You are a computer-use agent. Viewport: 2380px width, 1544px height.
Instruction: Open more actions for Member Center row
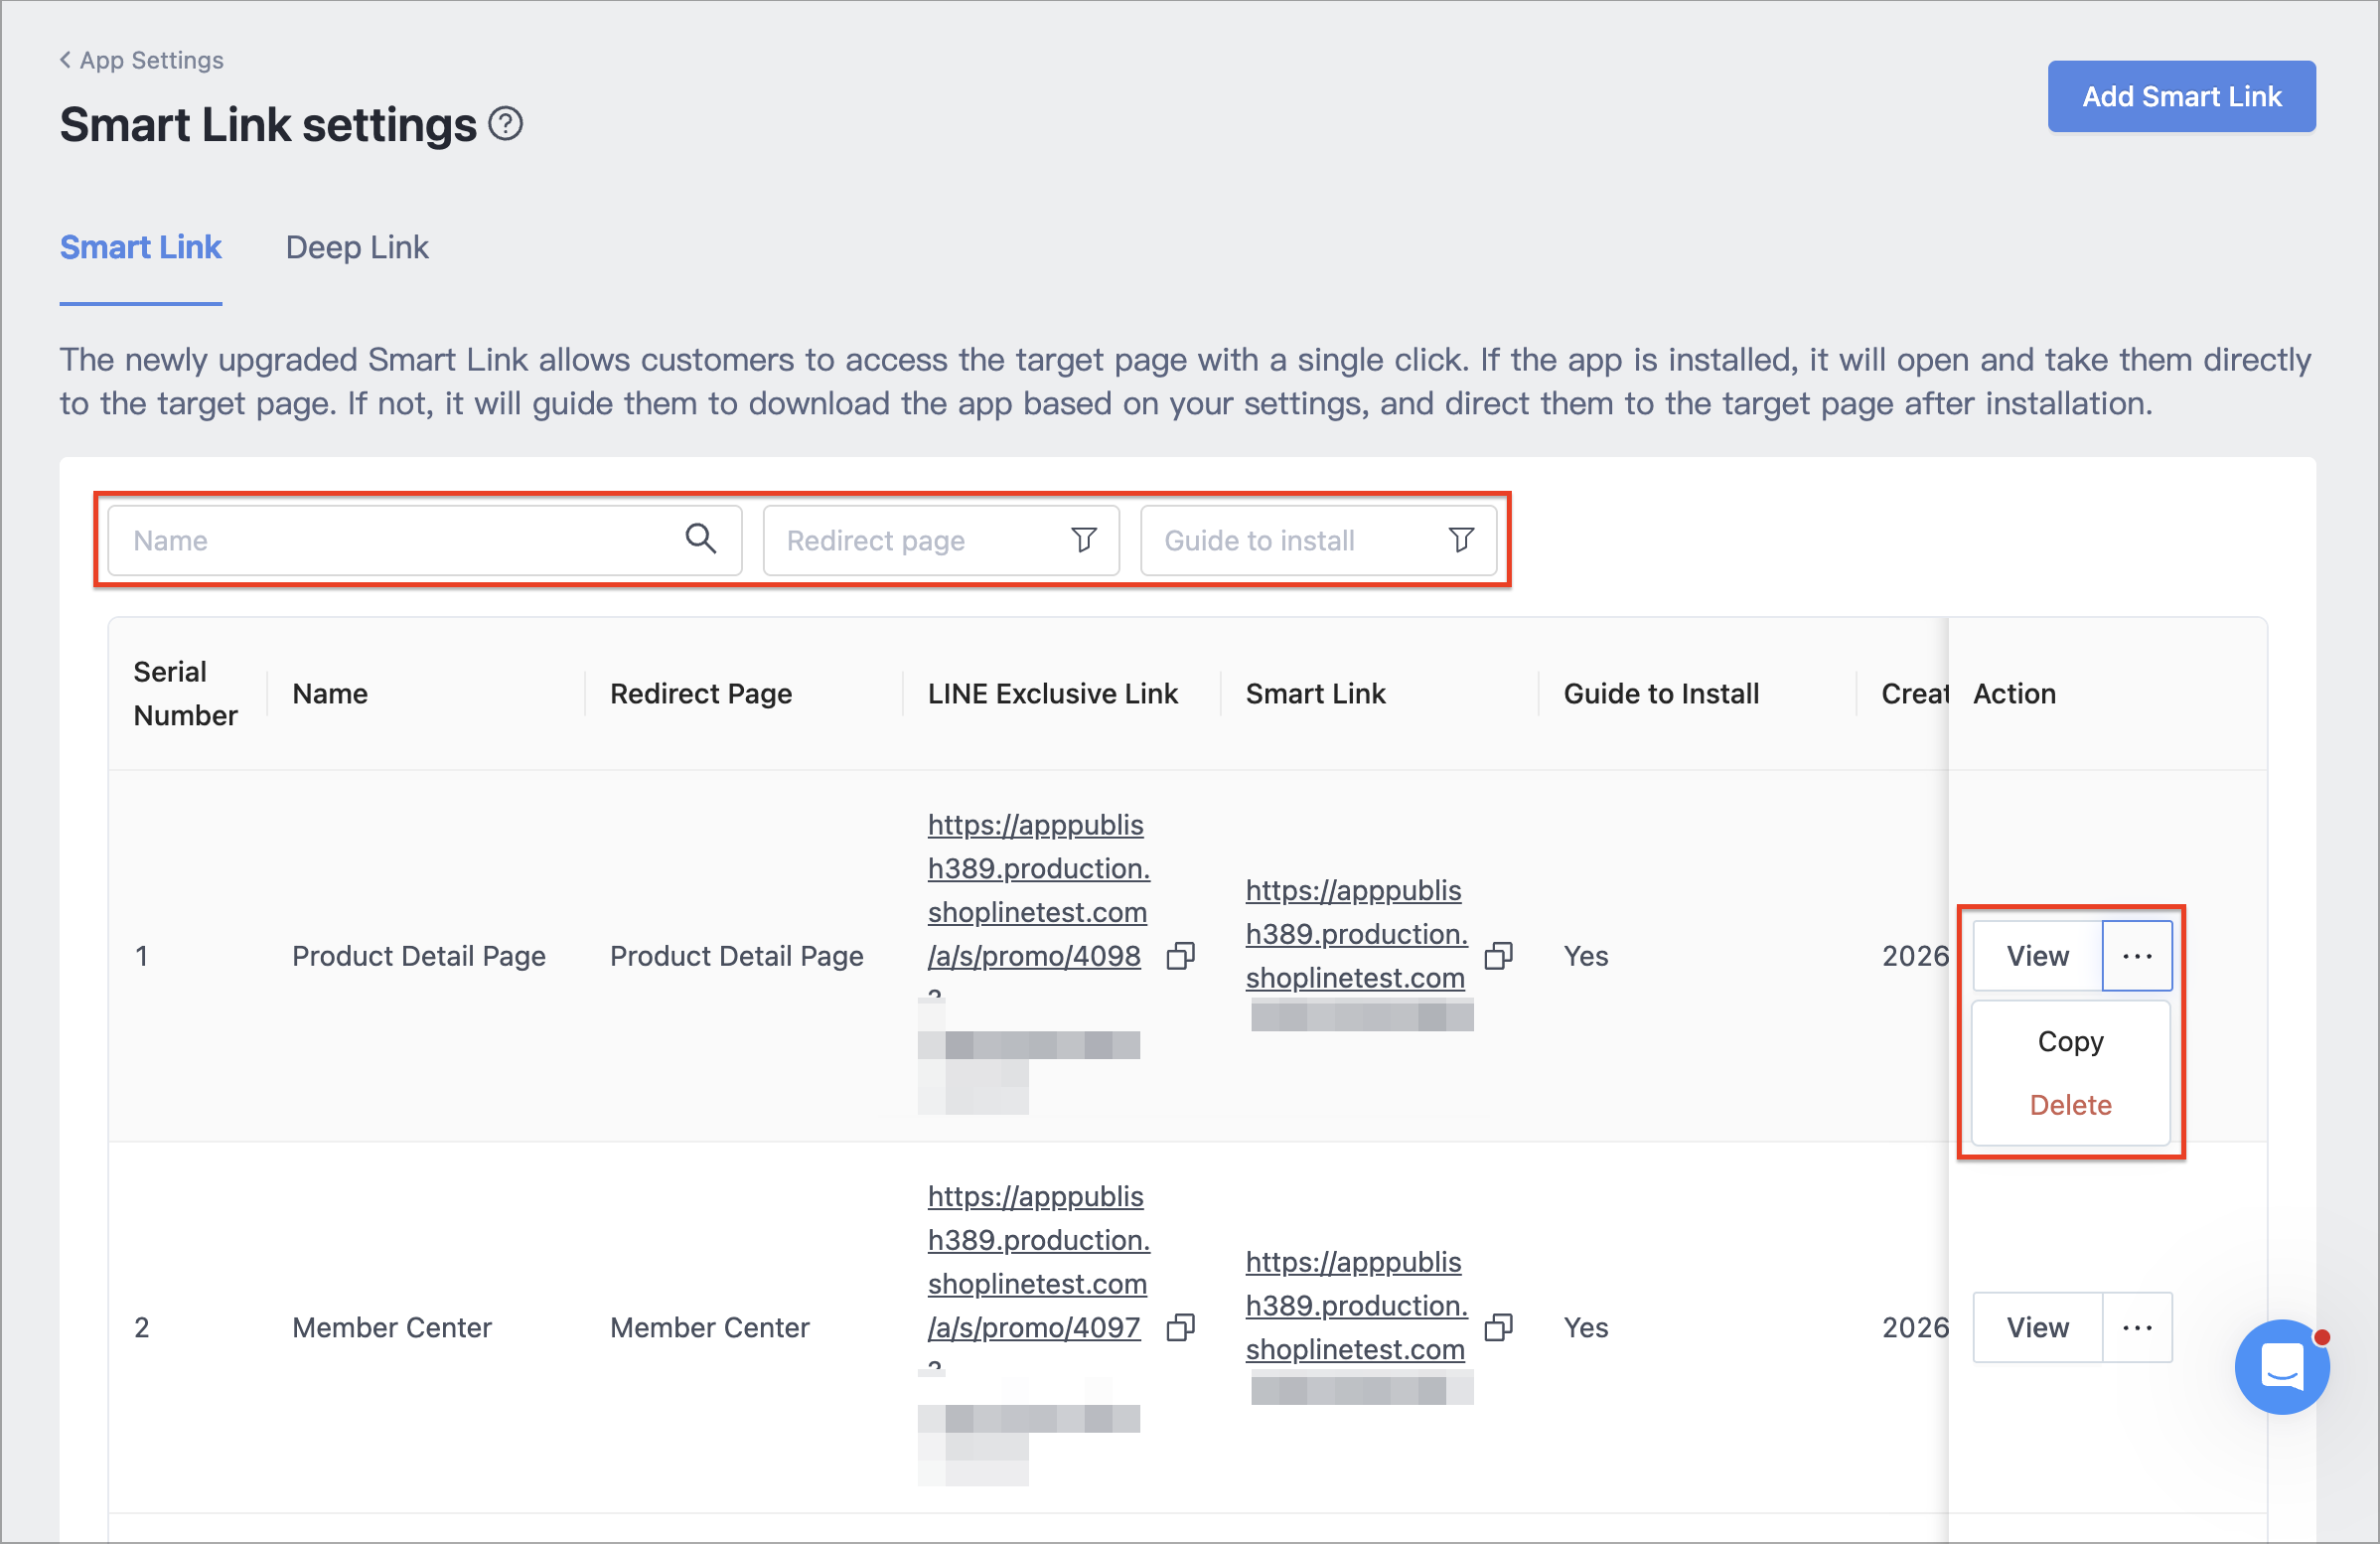2137,1327
